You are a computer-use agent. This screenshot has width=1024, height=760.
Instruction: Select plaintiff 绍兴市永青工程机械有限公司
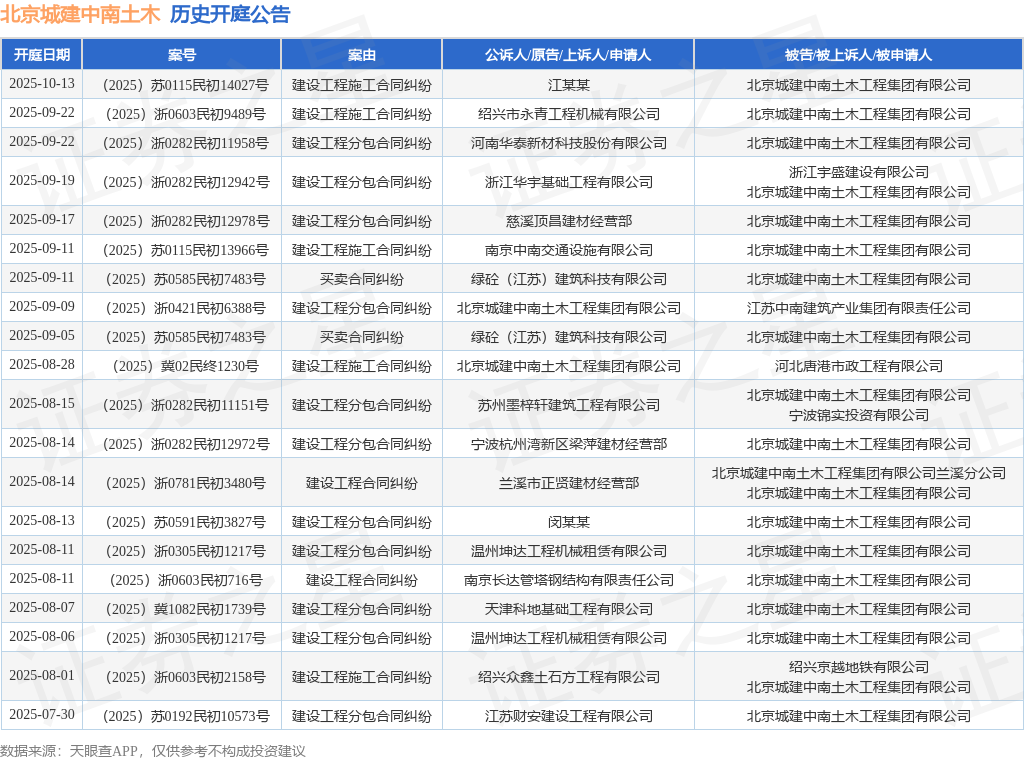coord(568,114)
